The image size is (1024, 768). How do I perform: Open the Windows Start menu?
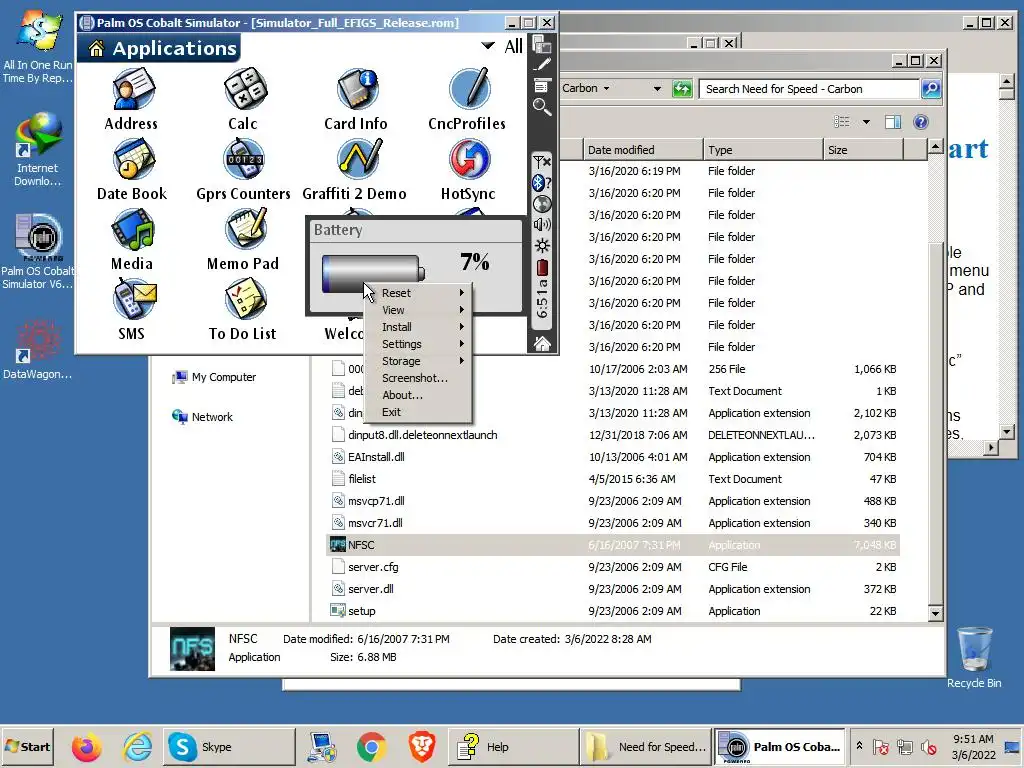click(28, 746)
